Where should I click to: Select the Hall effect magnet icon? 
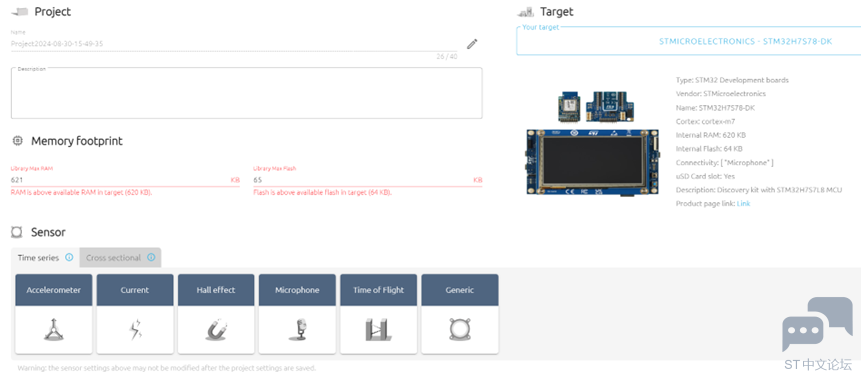[x=216, y=329]
